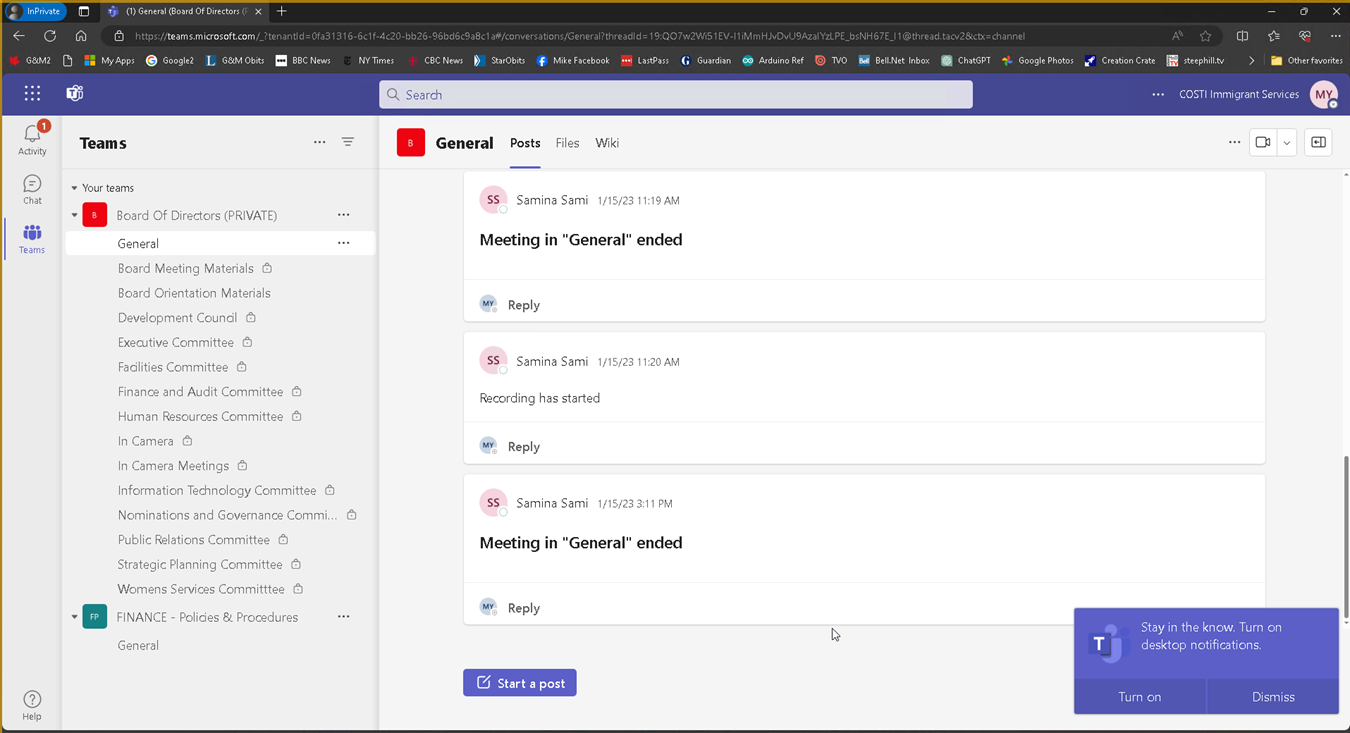Screen dimensions: 1350x733
Task: Select the Executive Committee channel
Action: coord(176,342)
